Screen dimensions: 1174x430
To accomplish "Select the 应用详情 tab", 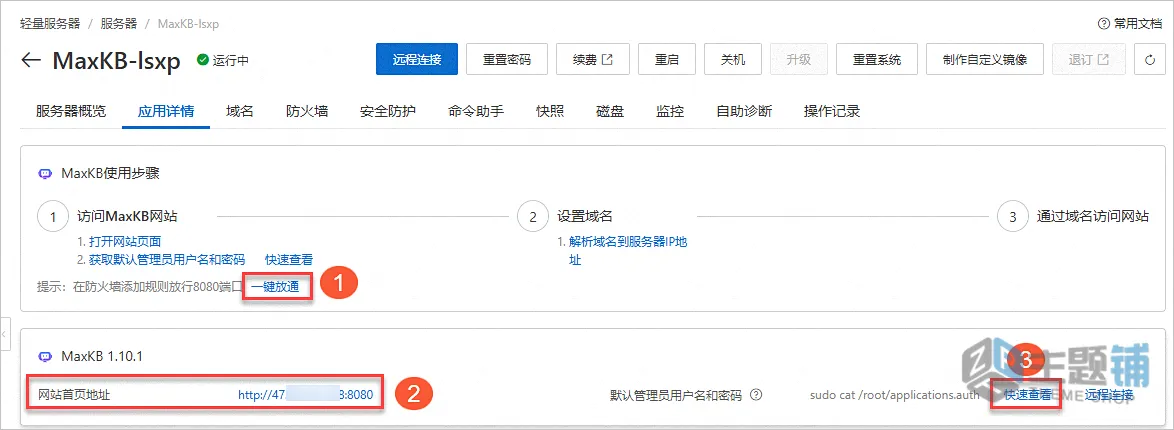I will [166, 112].
